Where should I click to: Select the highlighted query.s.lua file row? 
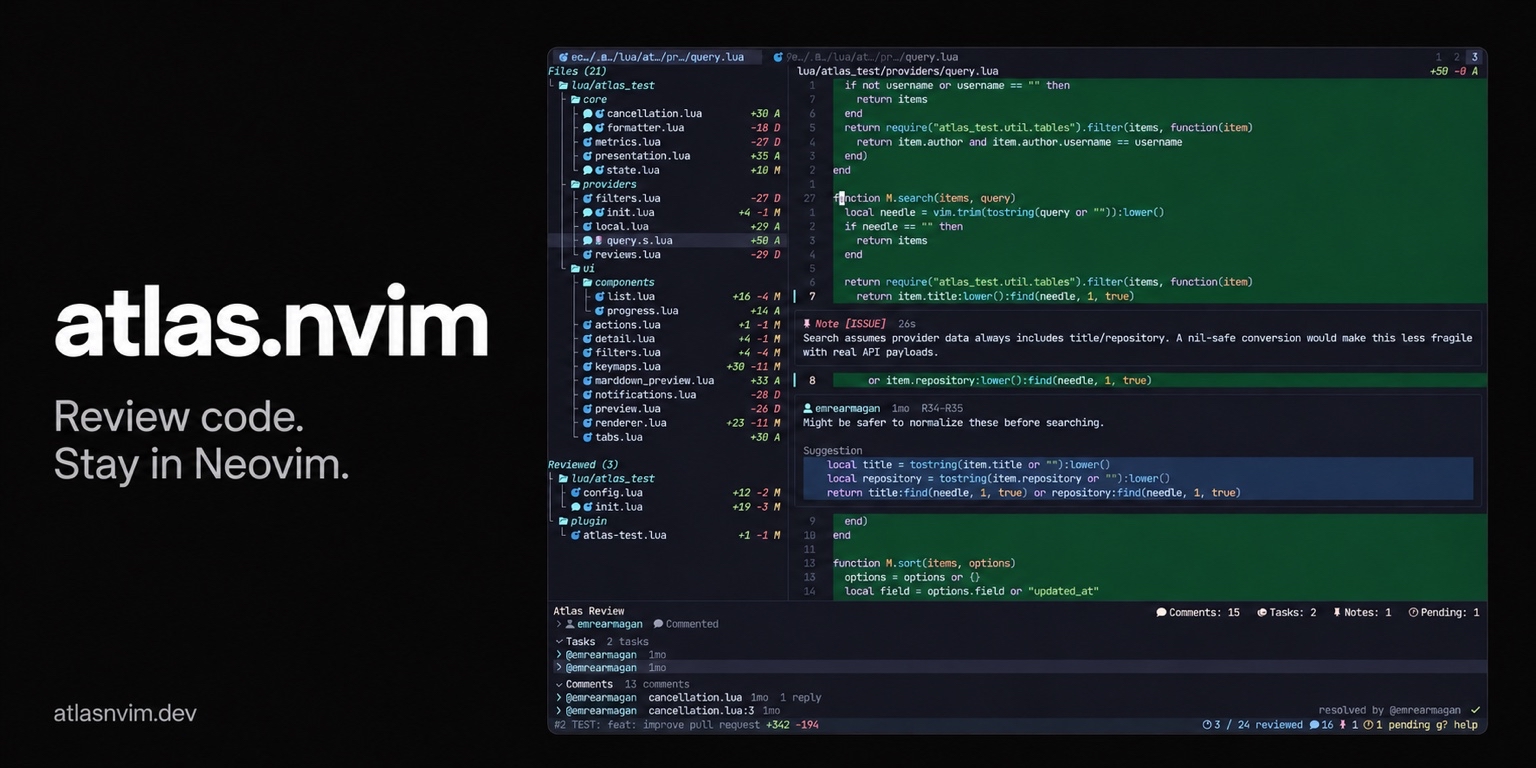pos(667,241)
